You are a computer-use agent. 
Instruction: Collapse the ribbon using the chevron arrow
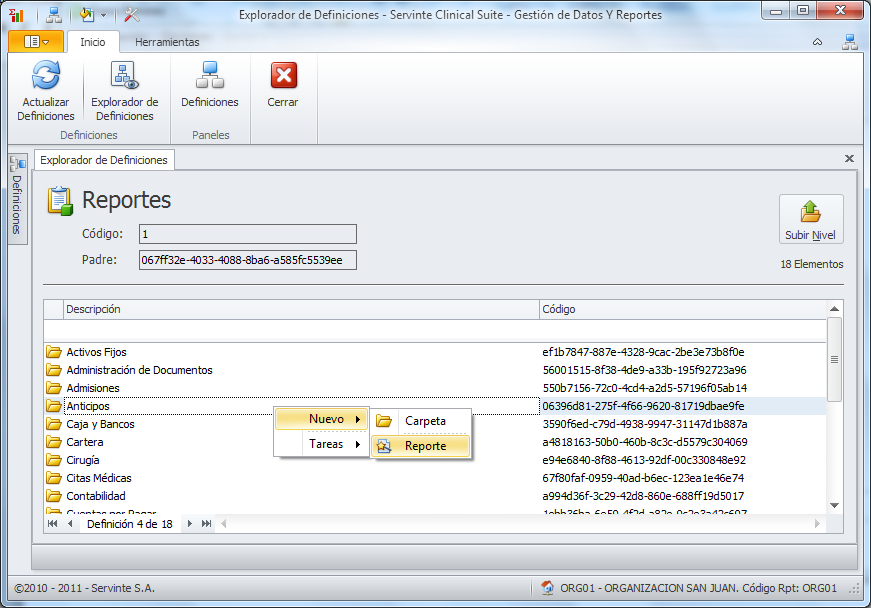(x=817, y=42)
